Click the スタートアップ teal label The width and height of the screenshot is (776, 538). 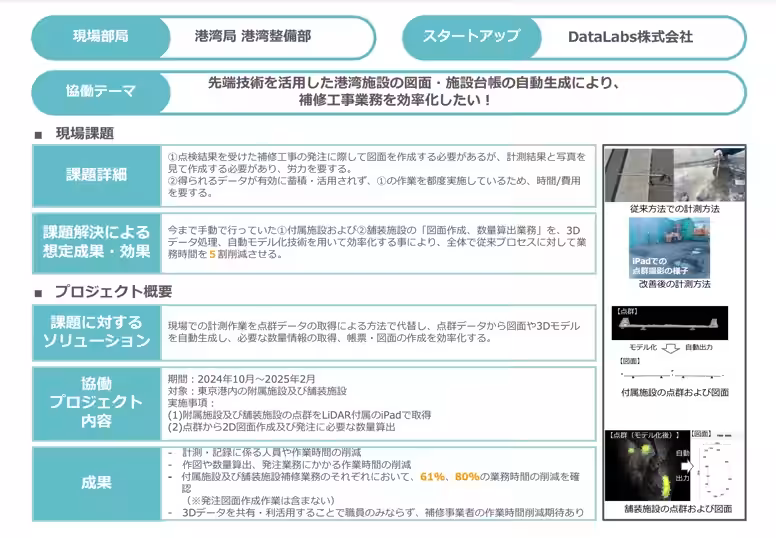[x=471, y=37]
